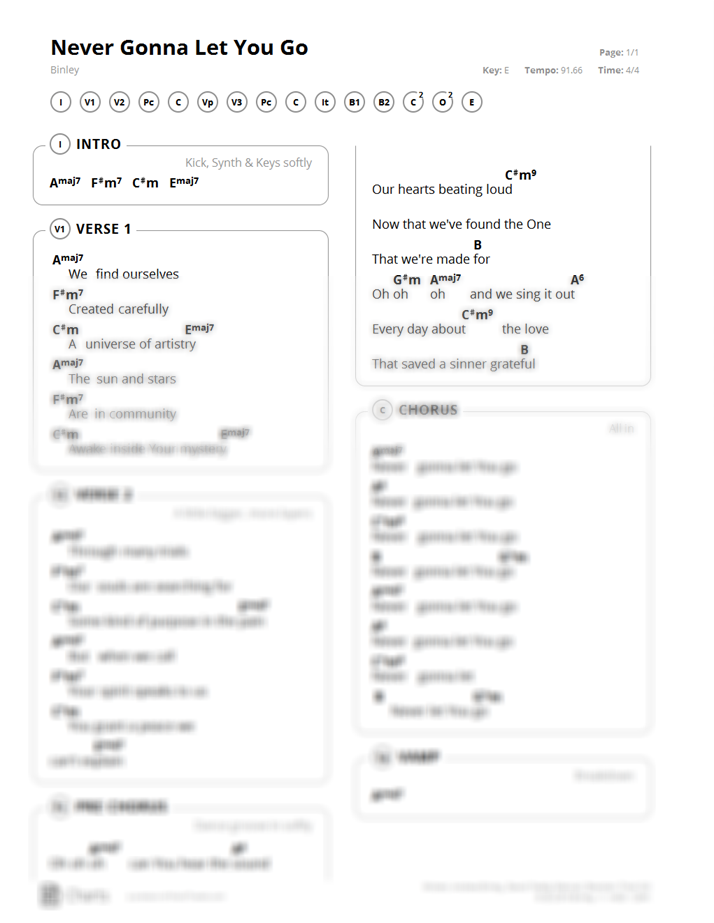Screen dimensions: 714x923
Task: Click the lyric and we sing it out
Action: (522, 294)
